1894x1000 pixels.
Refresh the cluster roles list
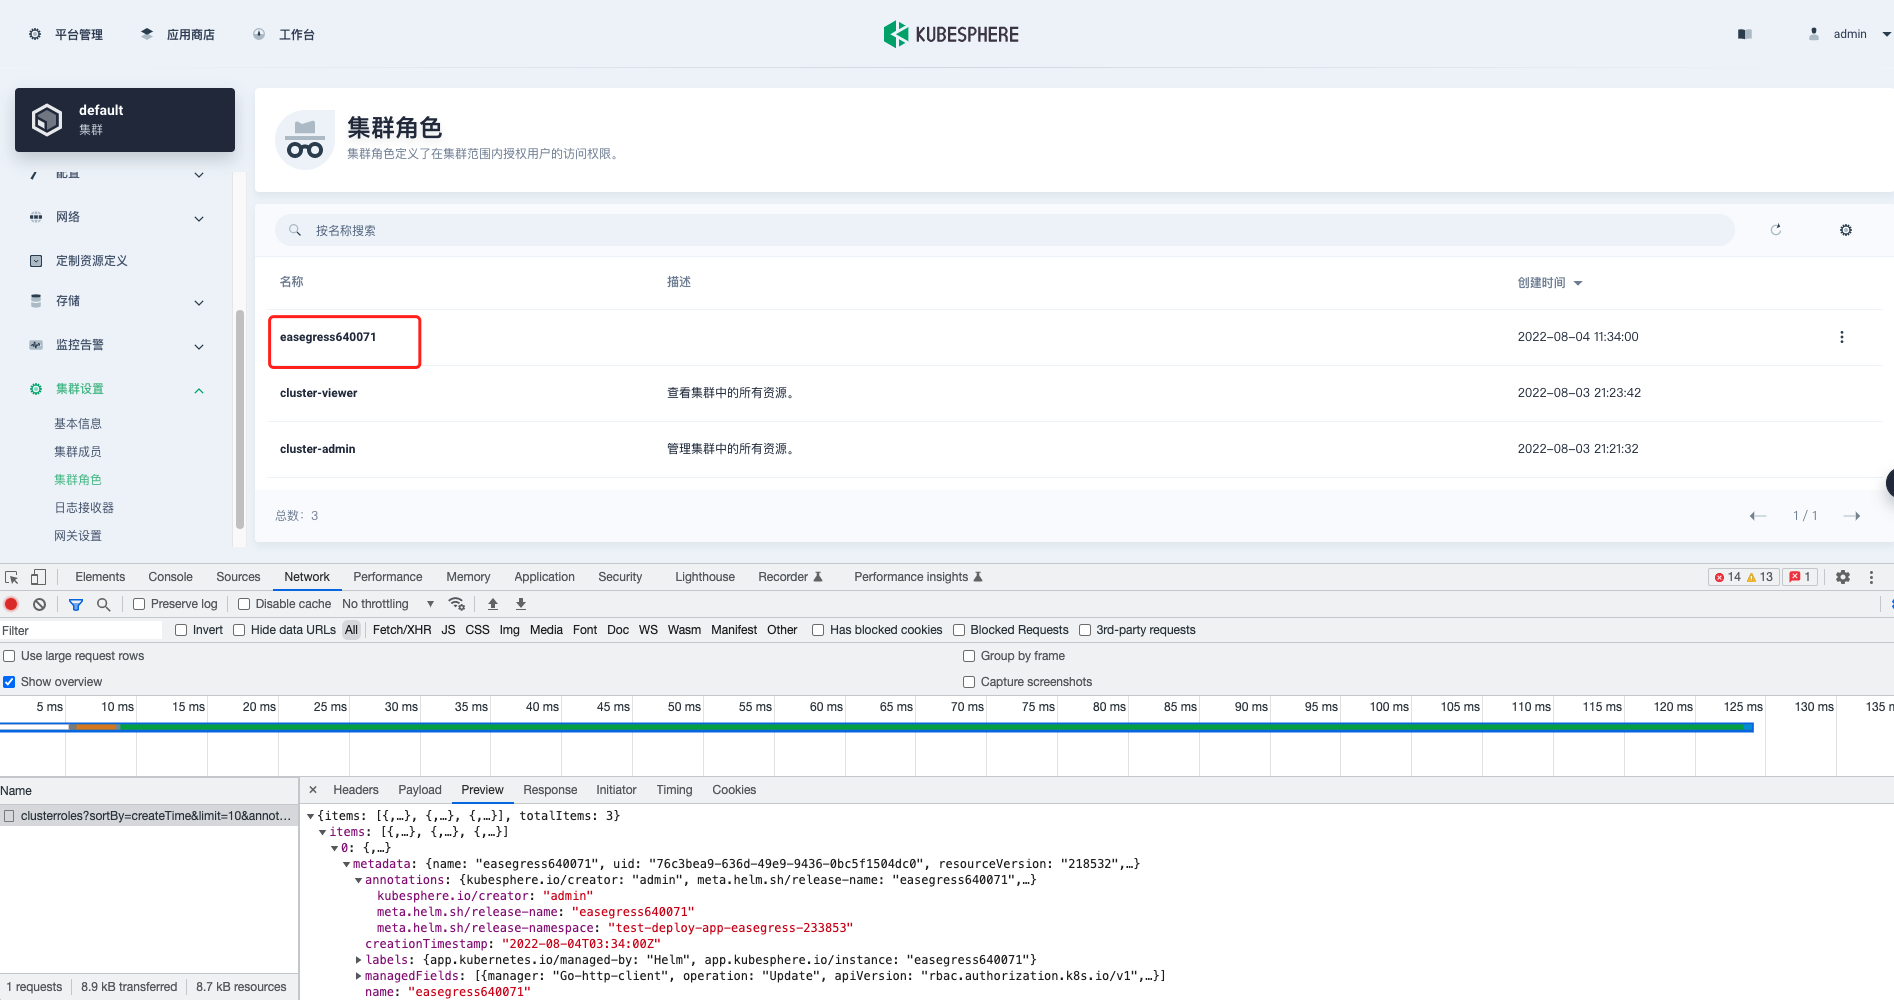[x=1776, y=229]
